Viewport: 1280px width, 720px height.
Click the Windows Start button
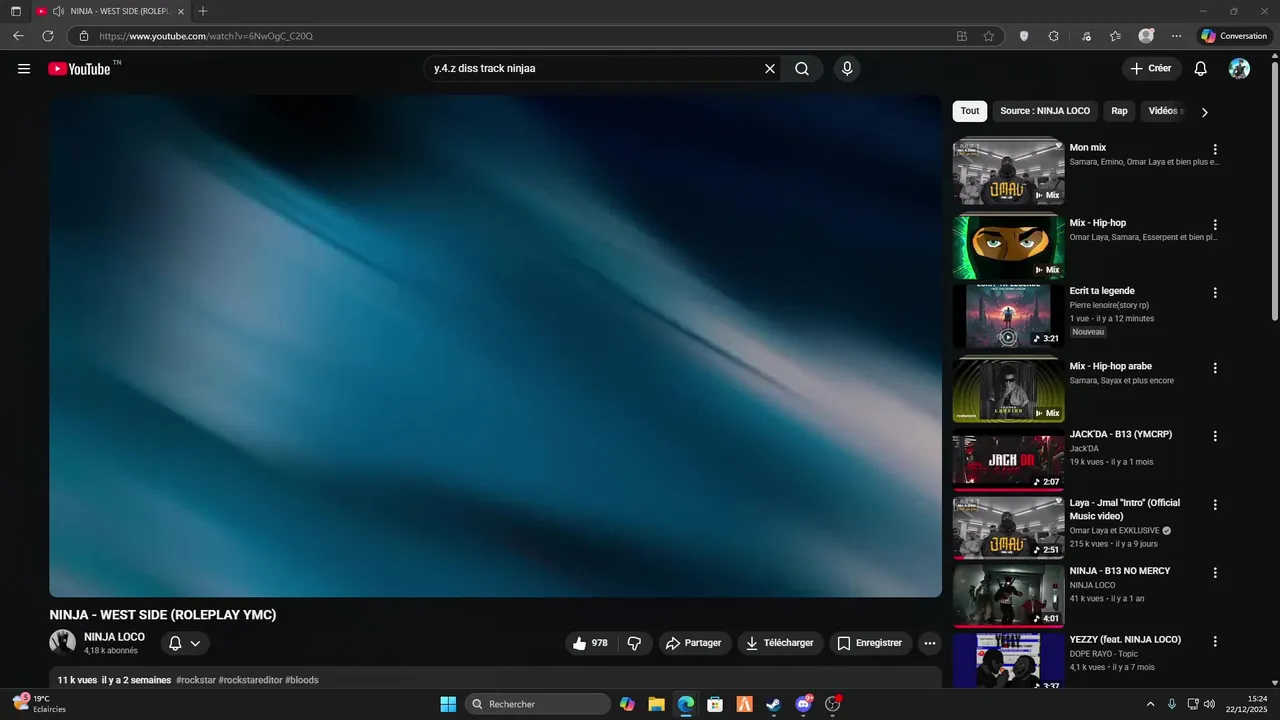point(448,704)
